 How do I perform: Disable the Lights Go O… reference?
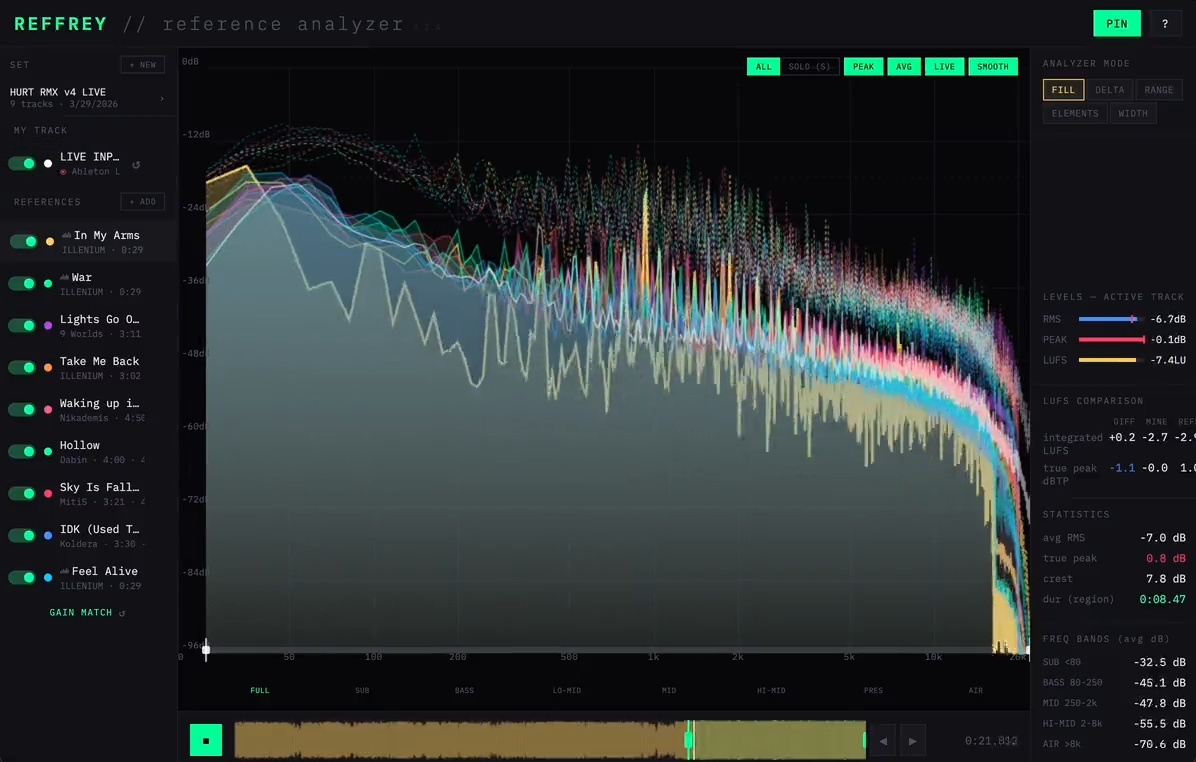coord(22,325)
